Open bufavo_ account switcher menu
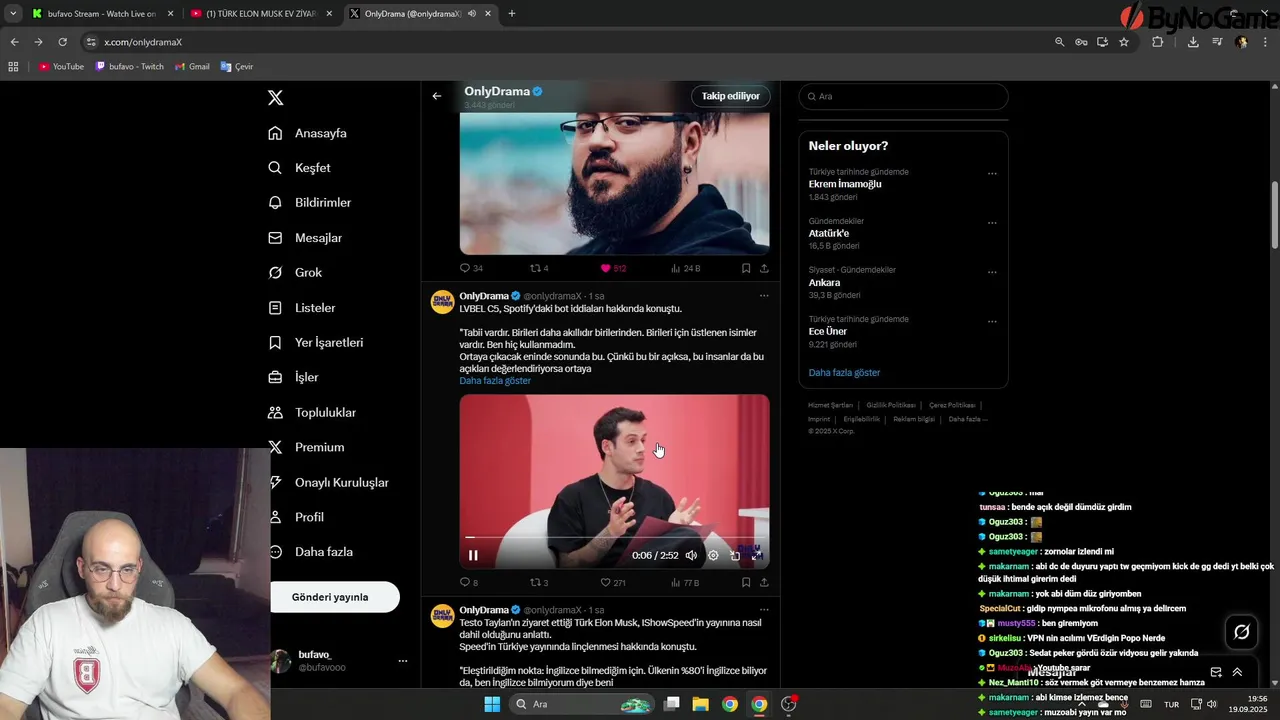The height and width of the screenshot is (720, 1280). click(403, 661)
